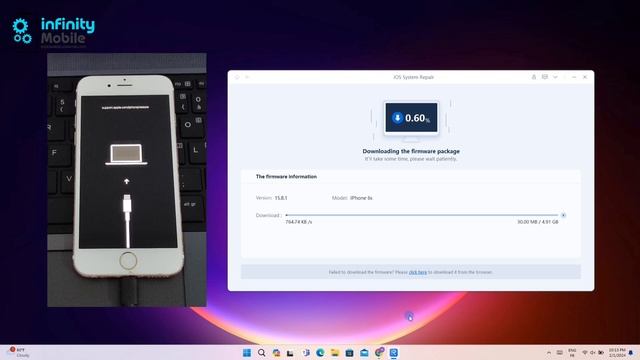640x360 pixels.
Task: Open the notifications bell icon
Action: click(x=631, y=353)
